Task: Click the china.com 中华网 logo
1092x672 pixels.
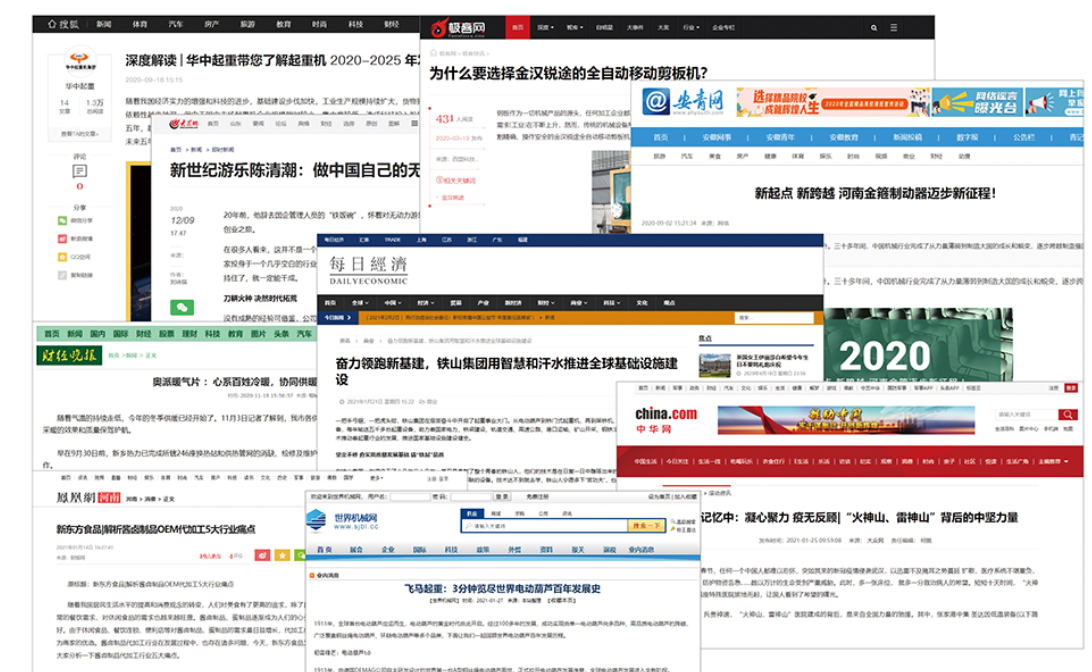Action: tap(666, 420)
